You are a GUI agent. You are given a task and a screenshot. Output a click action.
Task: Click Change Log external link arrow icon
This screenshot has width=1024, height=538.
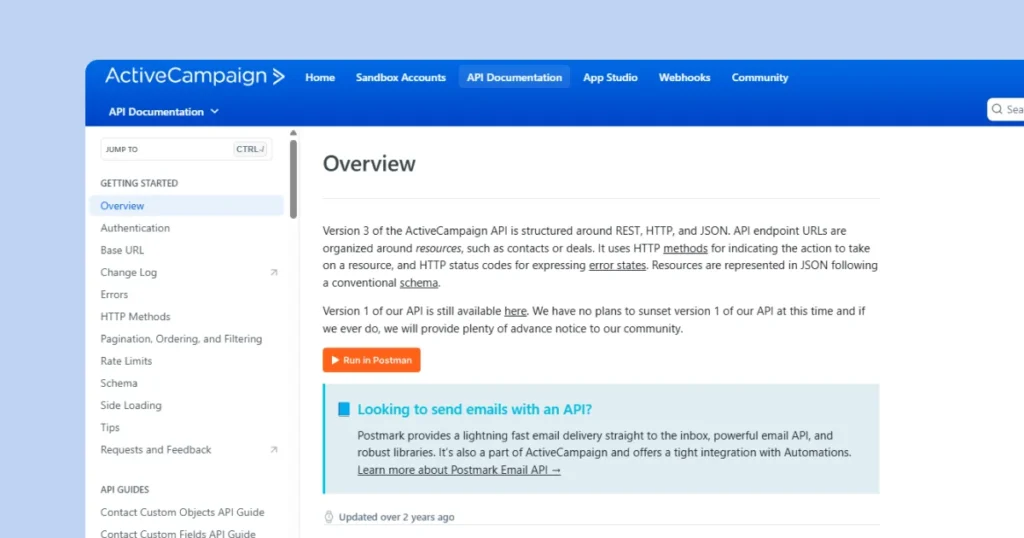274,272
